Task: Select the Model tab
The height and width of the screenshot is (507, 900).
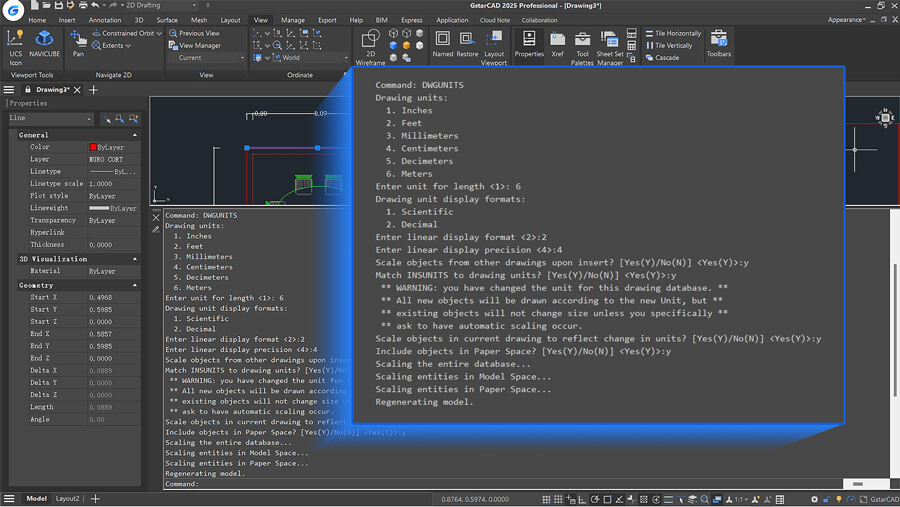Action: [x=36, y=498]
